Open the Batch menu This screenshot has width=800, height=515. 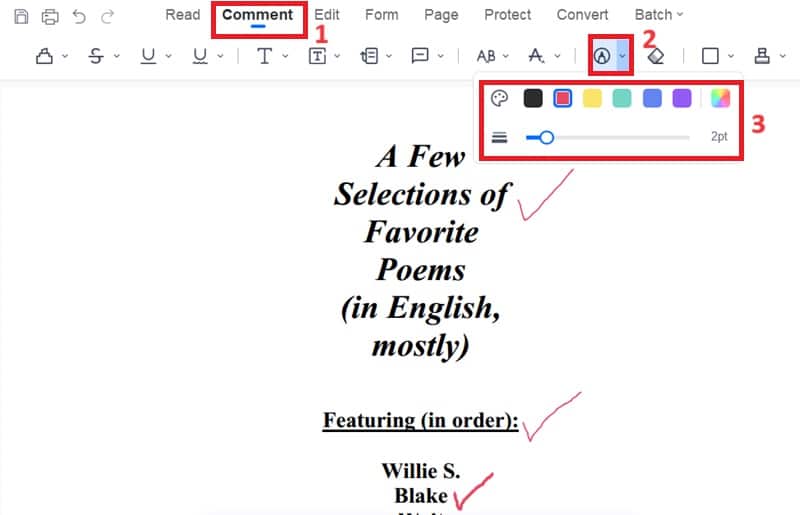659,15
